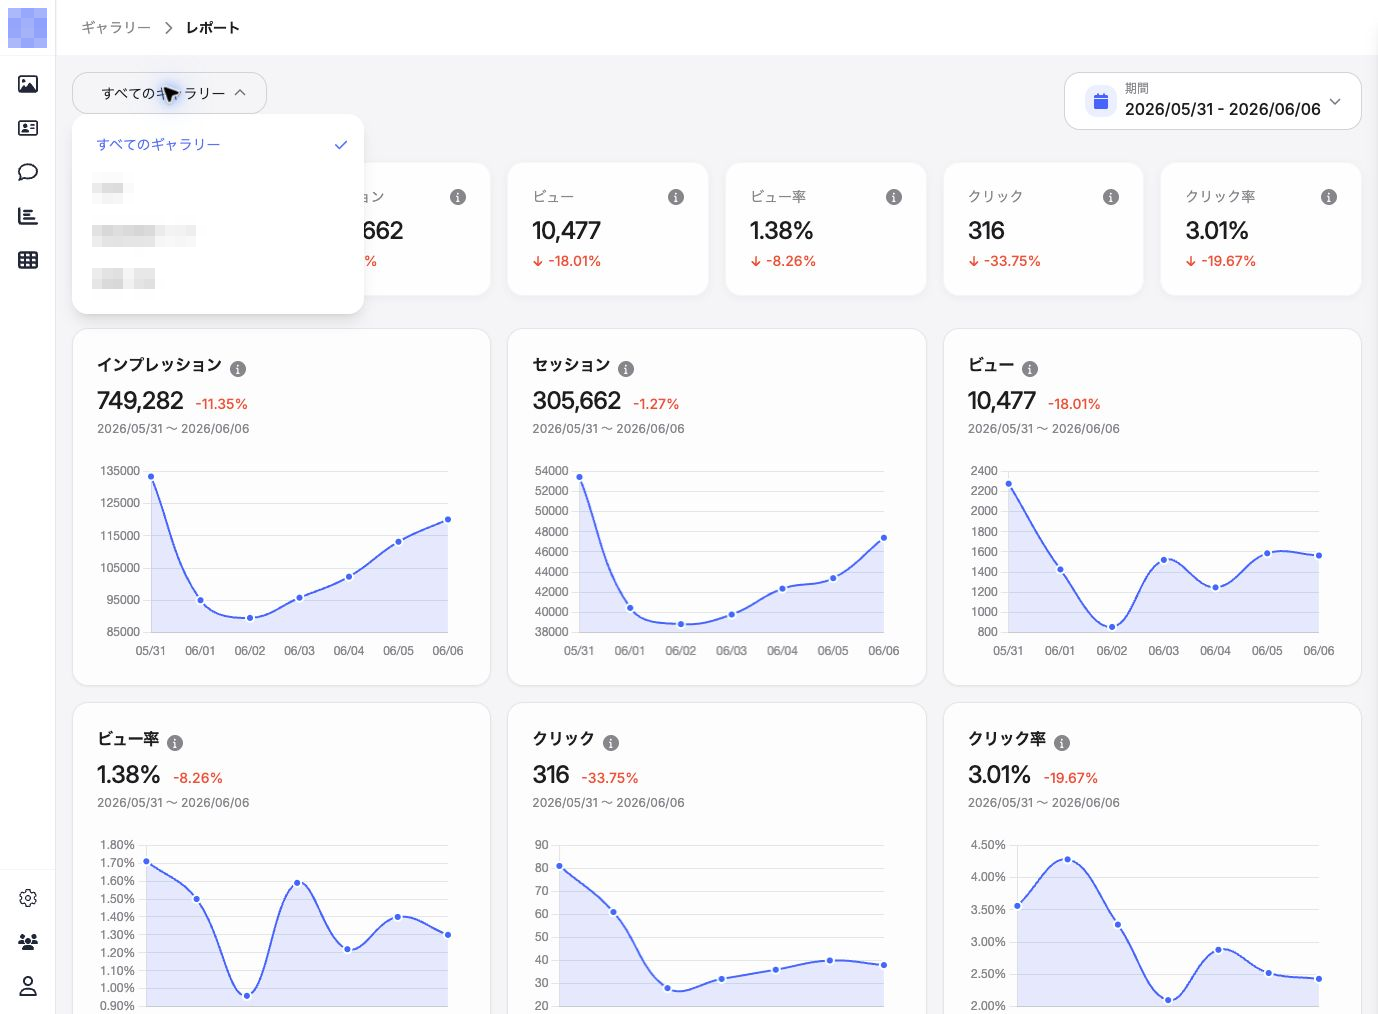Open the bar chart reports sidebar icon
This screenshot has width=1378, height=1014.
coord(28,216)
